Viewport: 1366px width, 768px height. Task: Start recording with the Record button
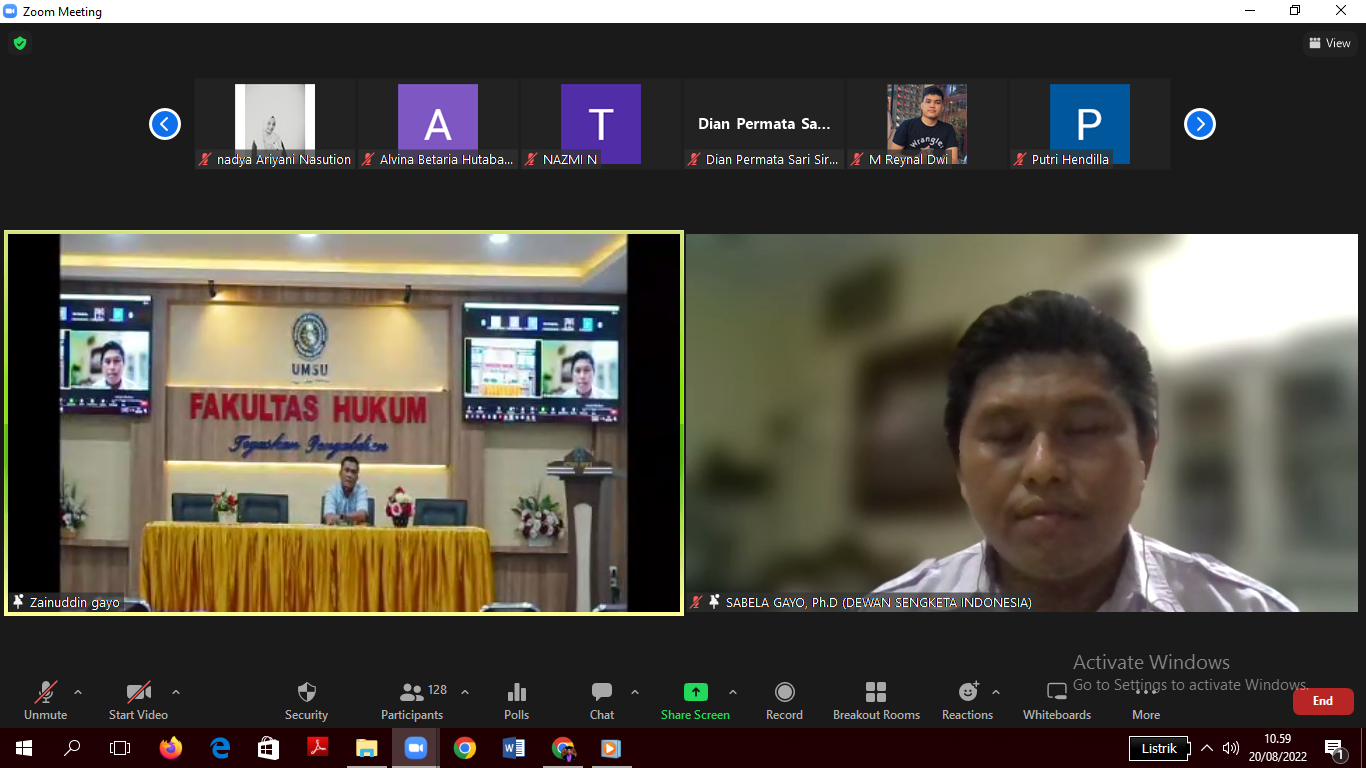(x=784, y=700)
